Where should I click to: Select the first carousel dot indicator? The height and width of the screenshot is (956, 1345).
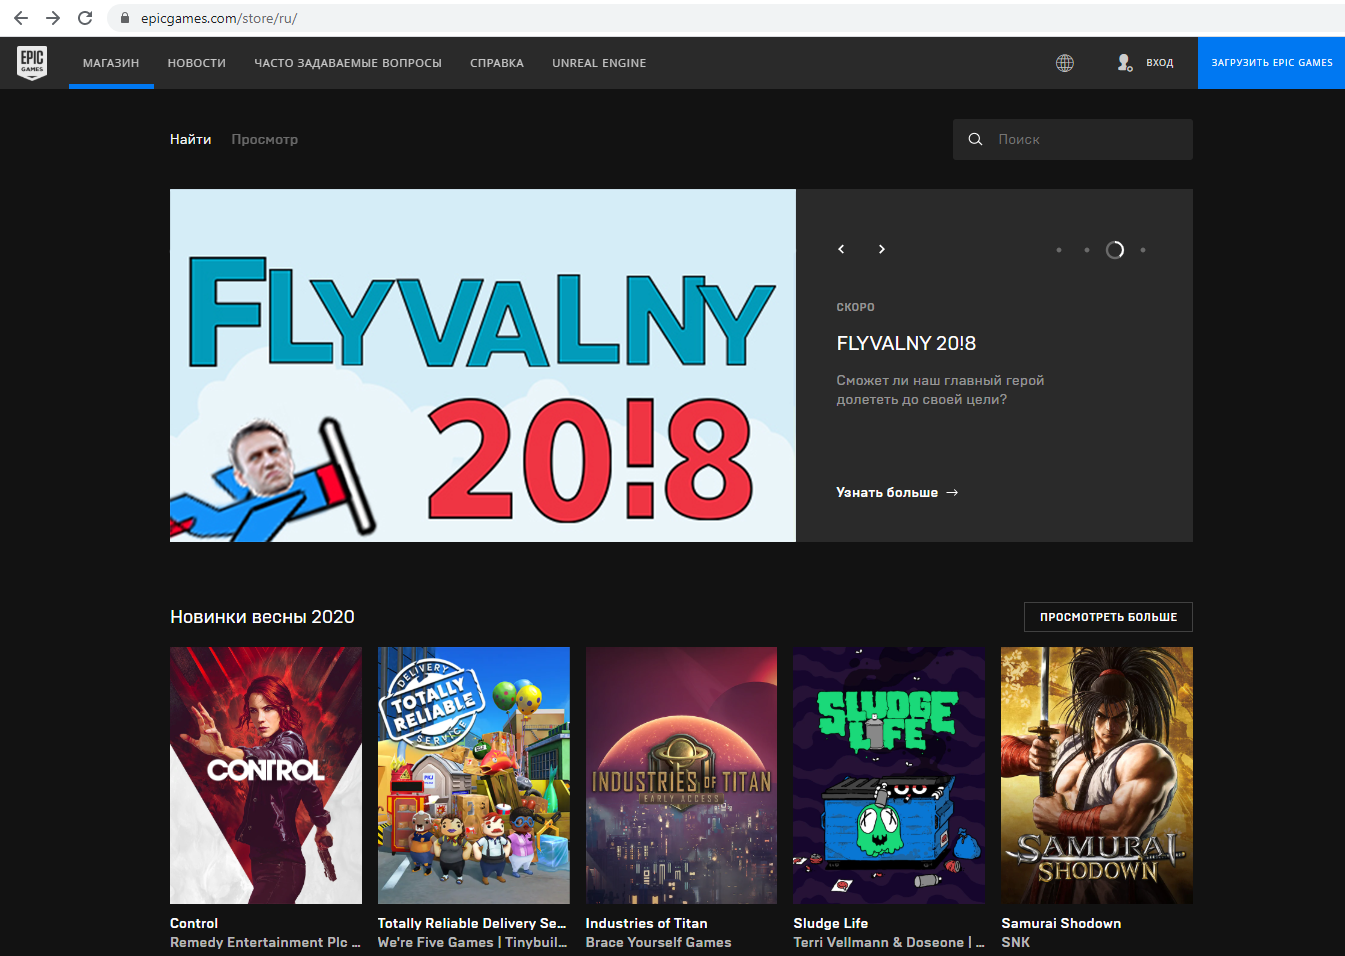click(1059, 250)
